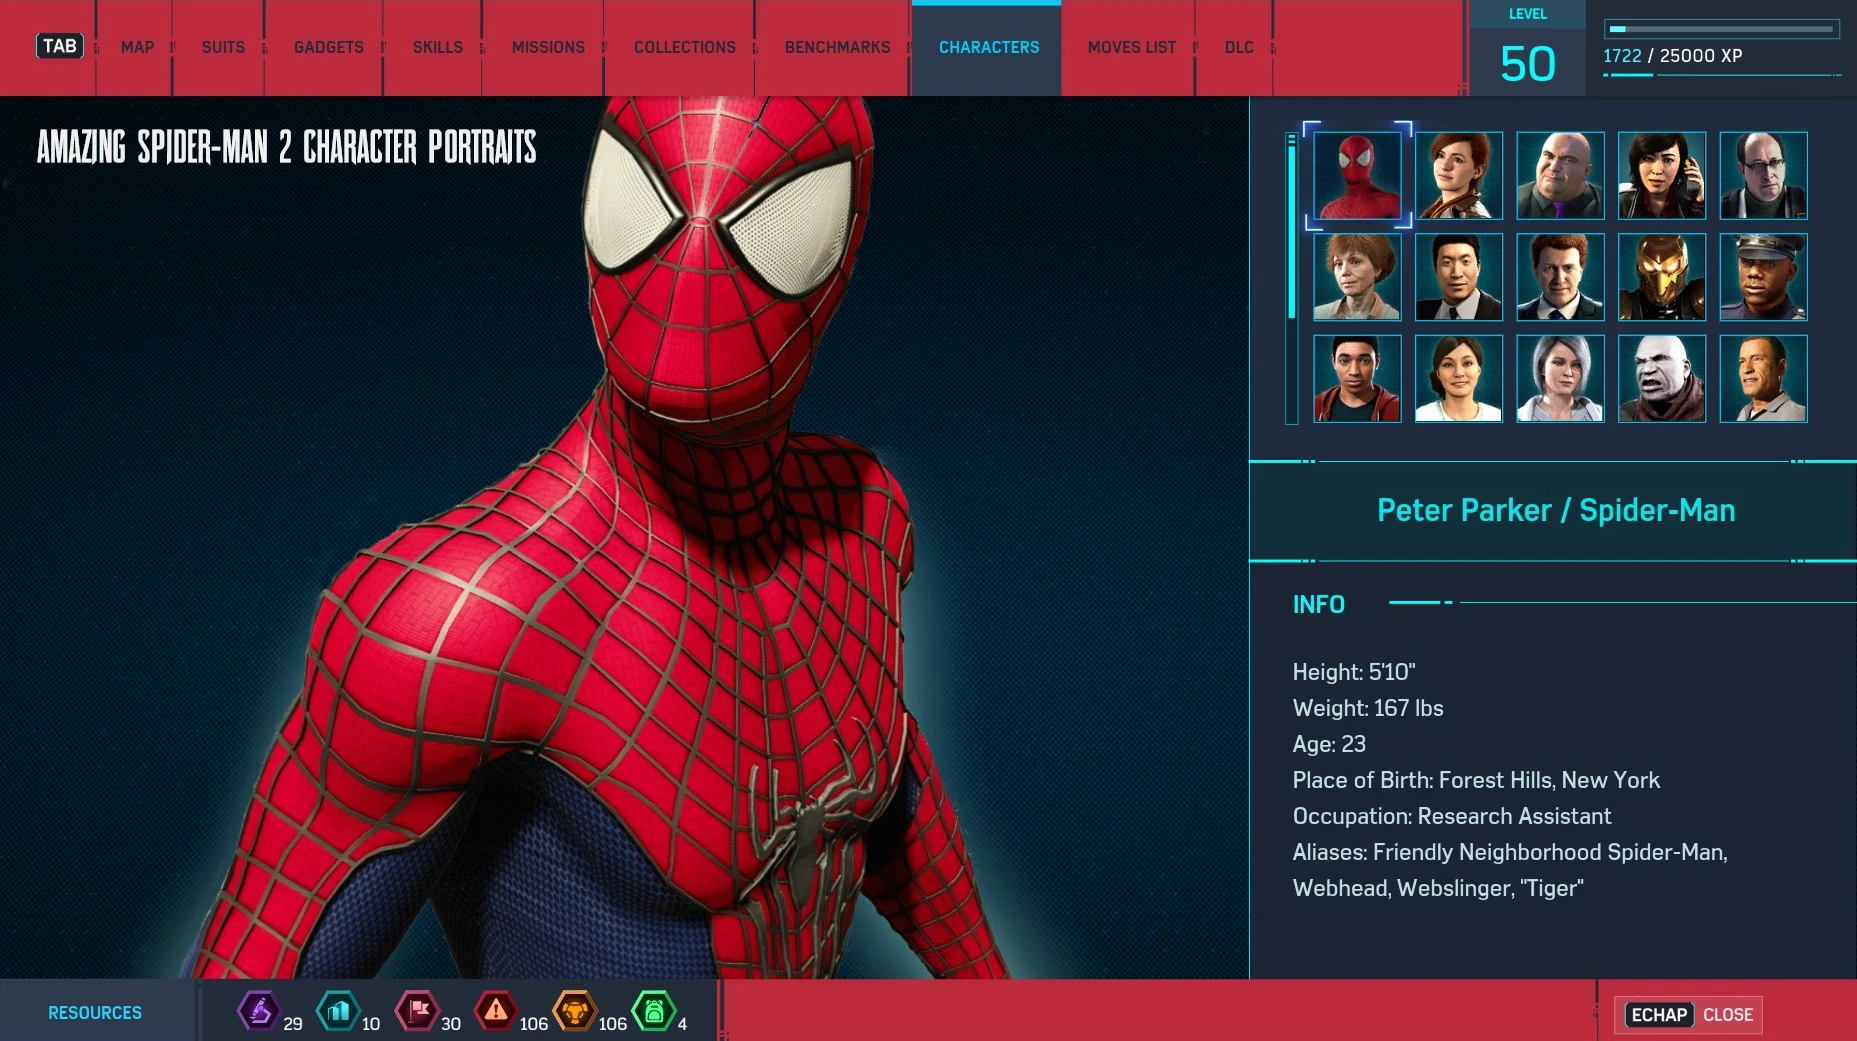
Task: Select the red-haired woman portrait
Action: coord(1459,176)
